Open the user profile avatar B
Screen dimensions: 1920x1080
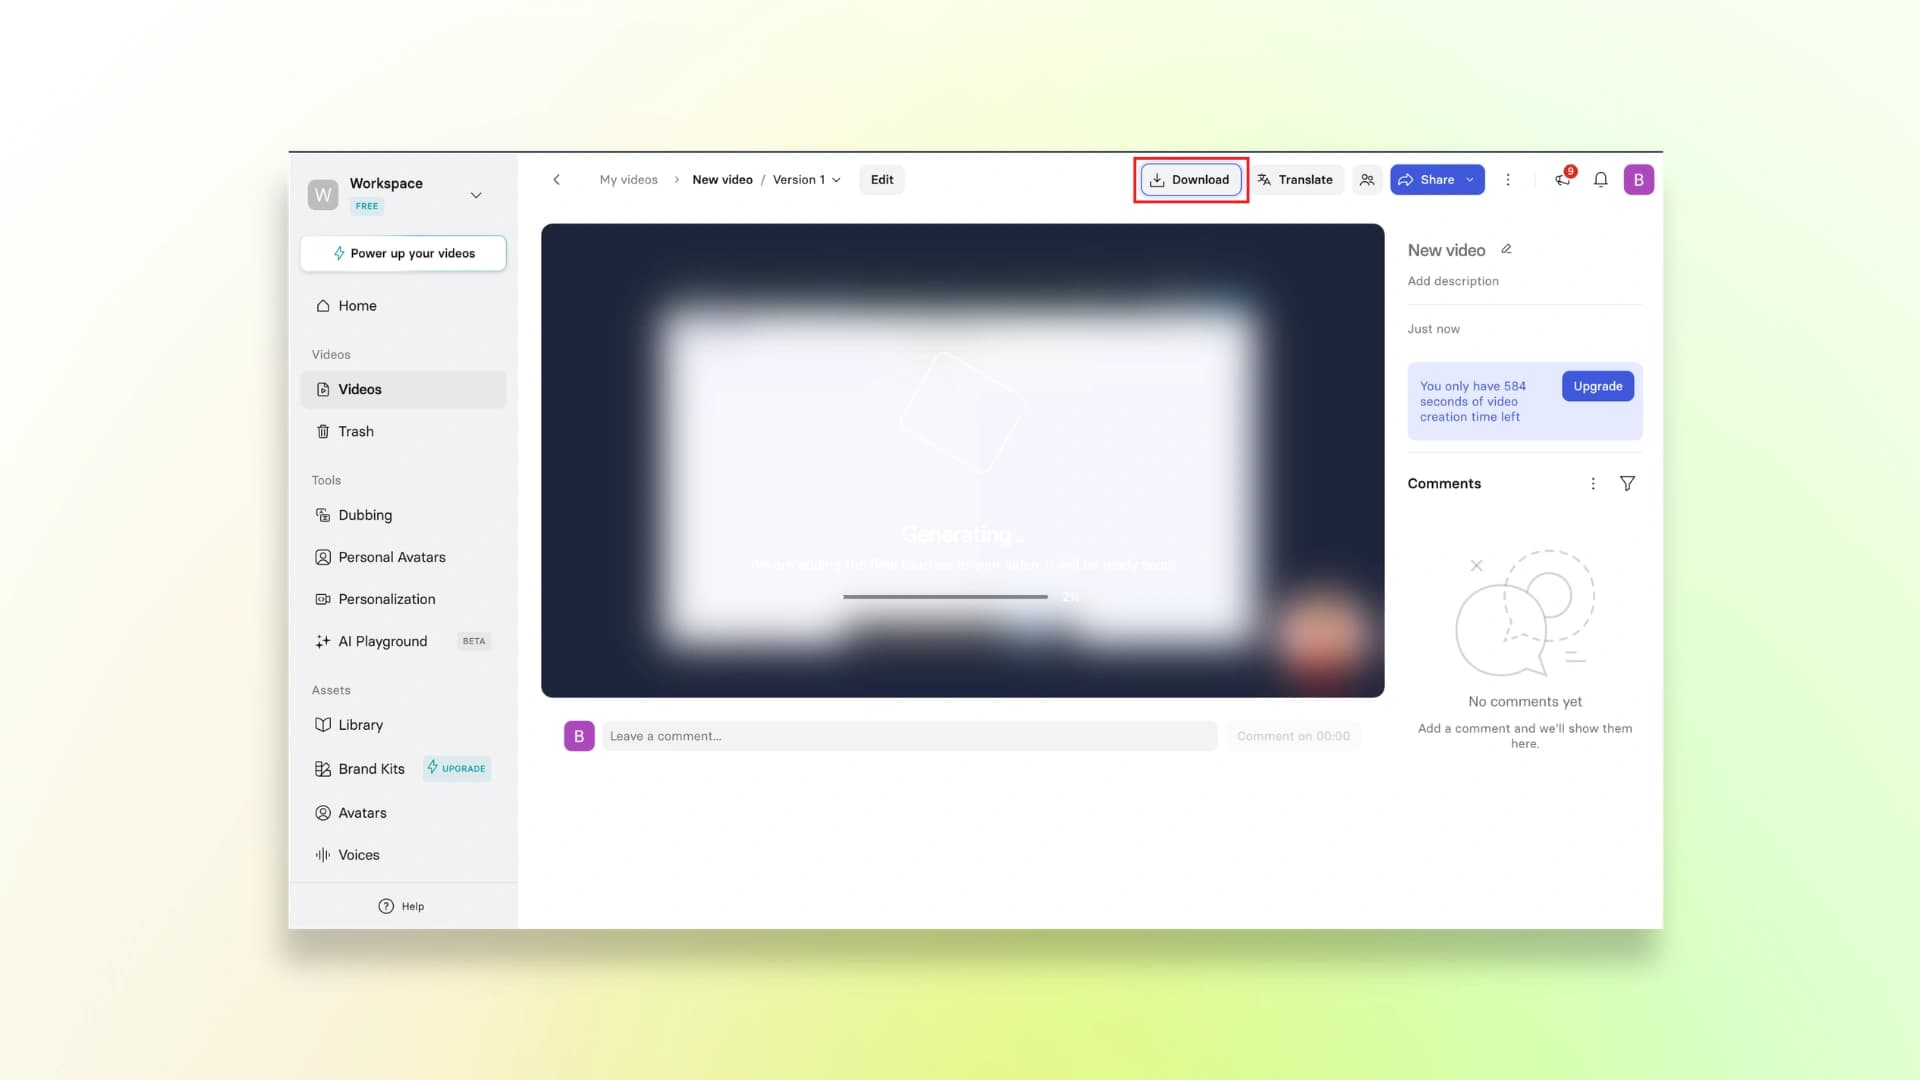pyautogui.click(x=1638, y=180)
